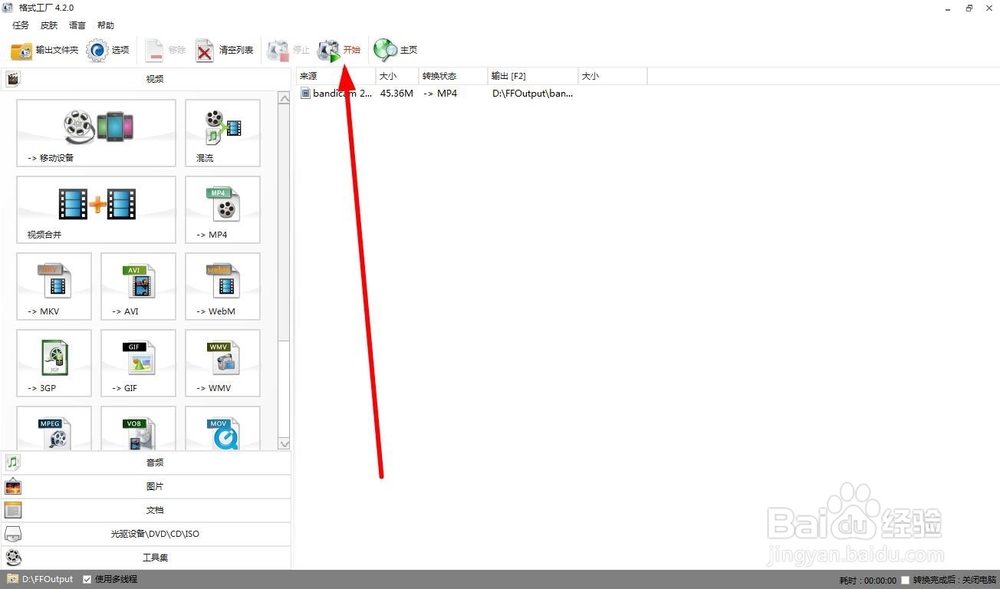Open the 语言 (Language) menu
Viewport: 1000px width, 589px height.
pyautogui.click(x=77, y=25)
